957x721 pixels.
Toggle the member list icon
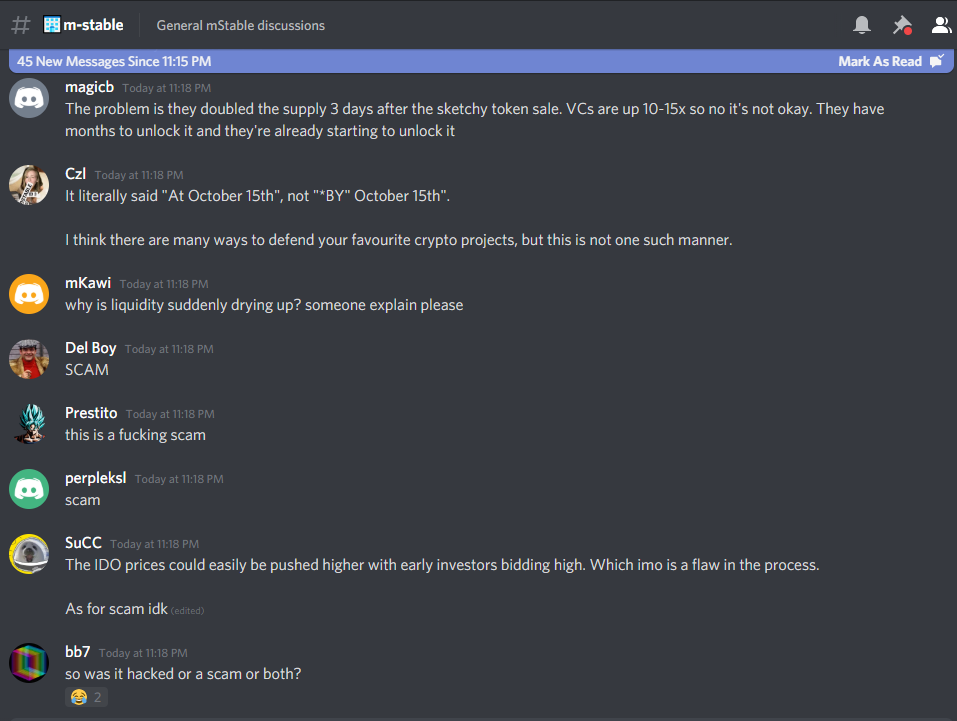(x=941, y=25)
